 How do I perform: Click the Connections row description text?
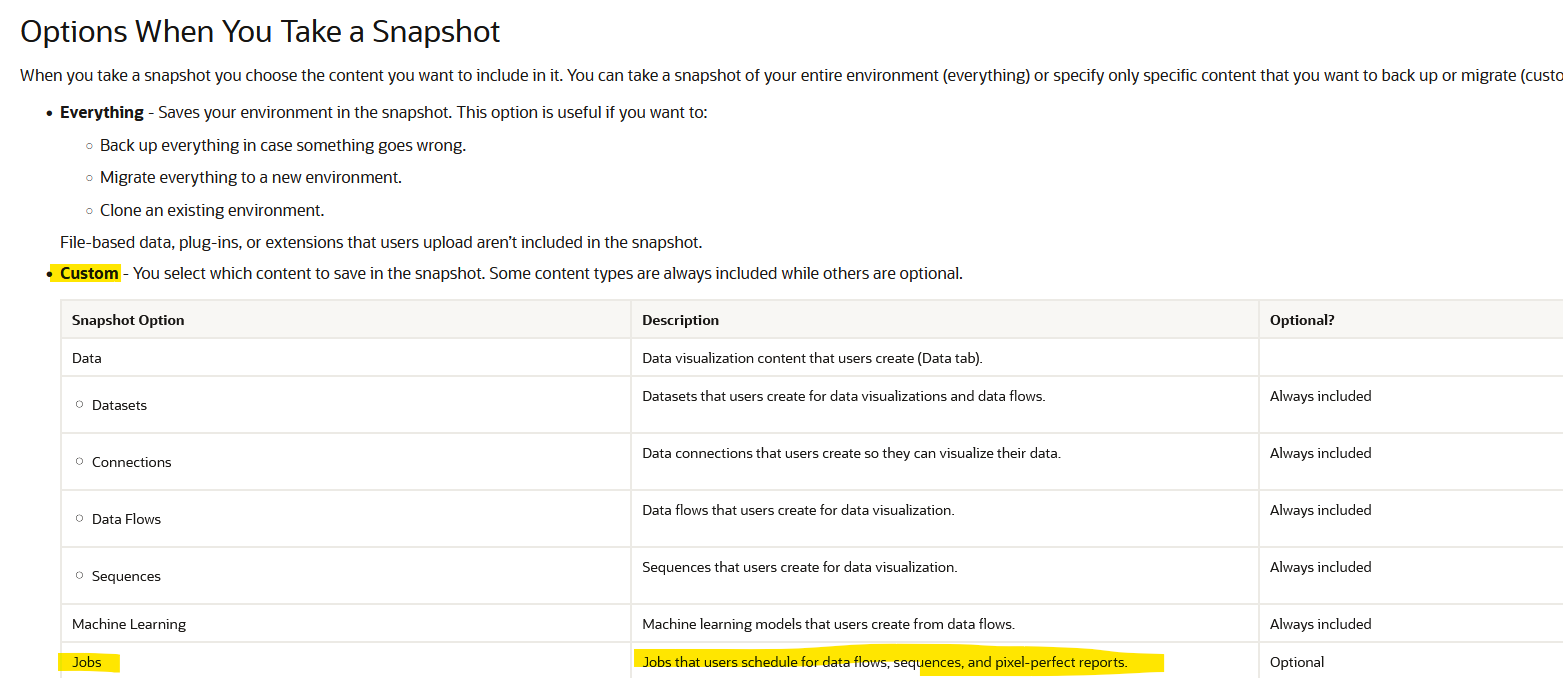(x=851, y=453)
